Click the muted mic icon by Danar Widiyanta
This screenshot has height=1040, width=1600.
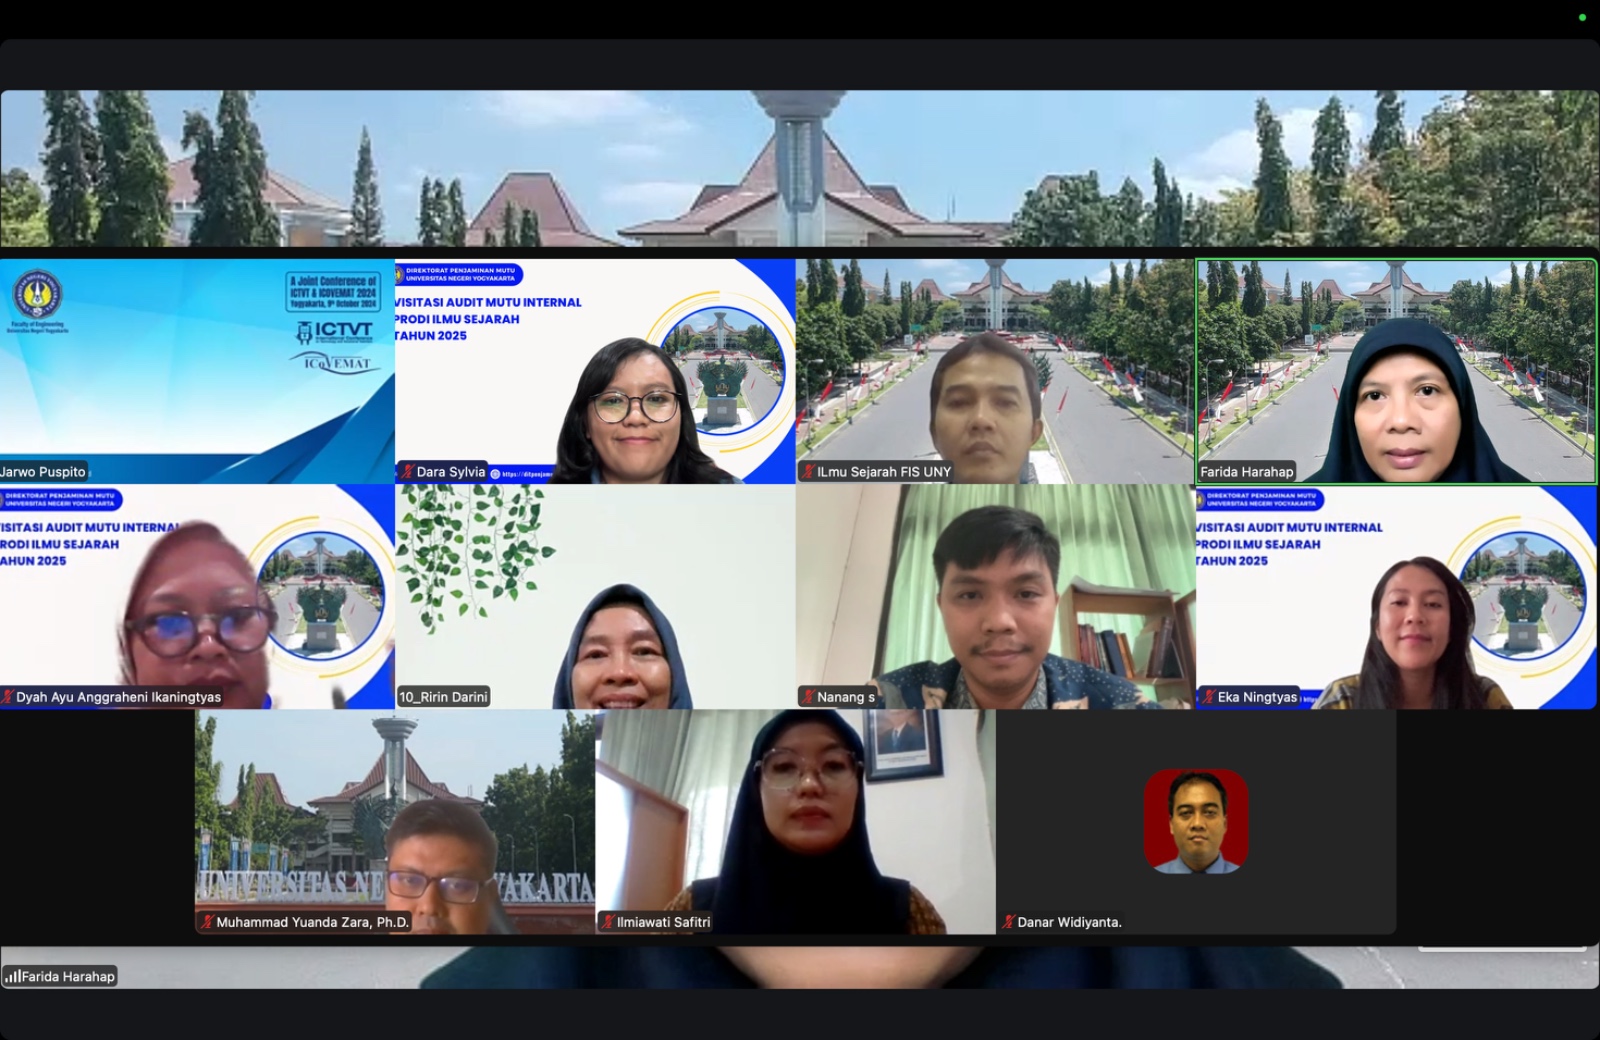(1008, 922)
